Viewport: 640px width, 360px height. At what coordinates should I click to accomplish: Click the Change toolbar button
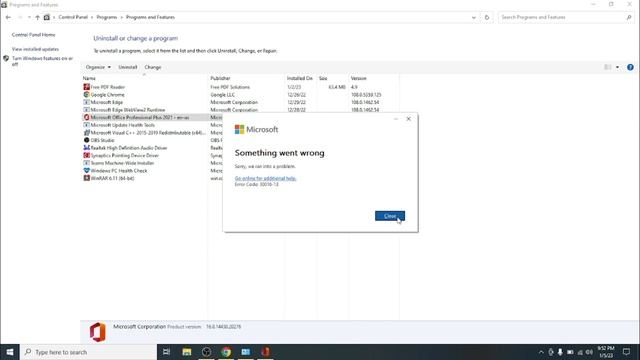coord(153,67)
